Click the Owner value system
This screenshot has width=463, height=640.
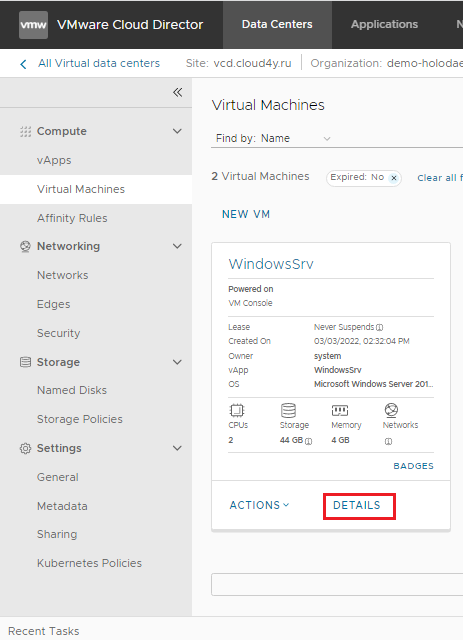327,356
